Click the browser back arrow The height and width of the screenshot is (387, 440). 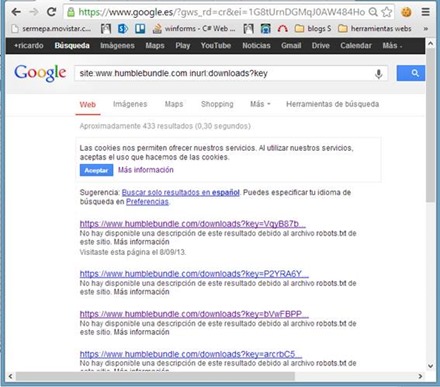(x=16, y=12)
